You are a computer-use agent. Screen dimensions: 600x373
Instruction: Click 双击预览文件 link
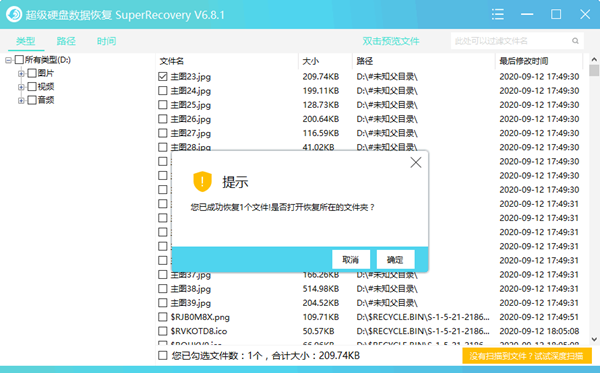[391, 41]
